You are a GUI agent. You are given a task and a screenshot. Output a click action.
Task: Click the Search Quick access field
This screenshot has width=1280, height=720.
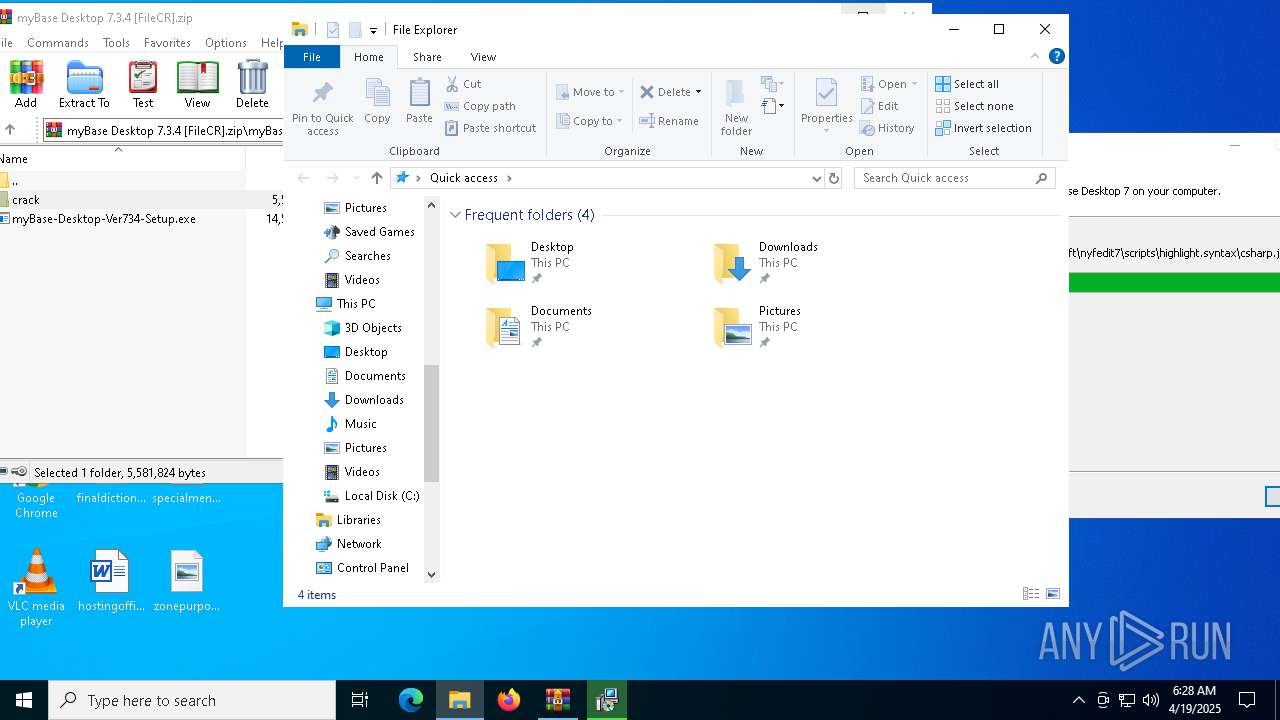click(x=955, y=178)
